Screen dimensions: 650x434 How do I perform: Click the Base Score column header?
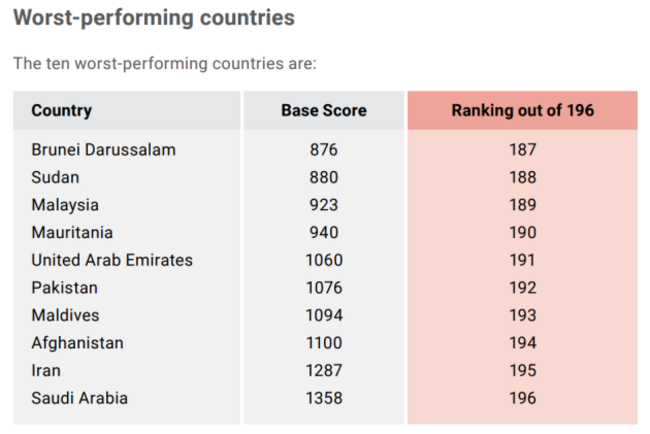point(323,110)
